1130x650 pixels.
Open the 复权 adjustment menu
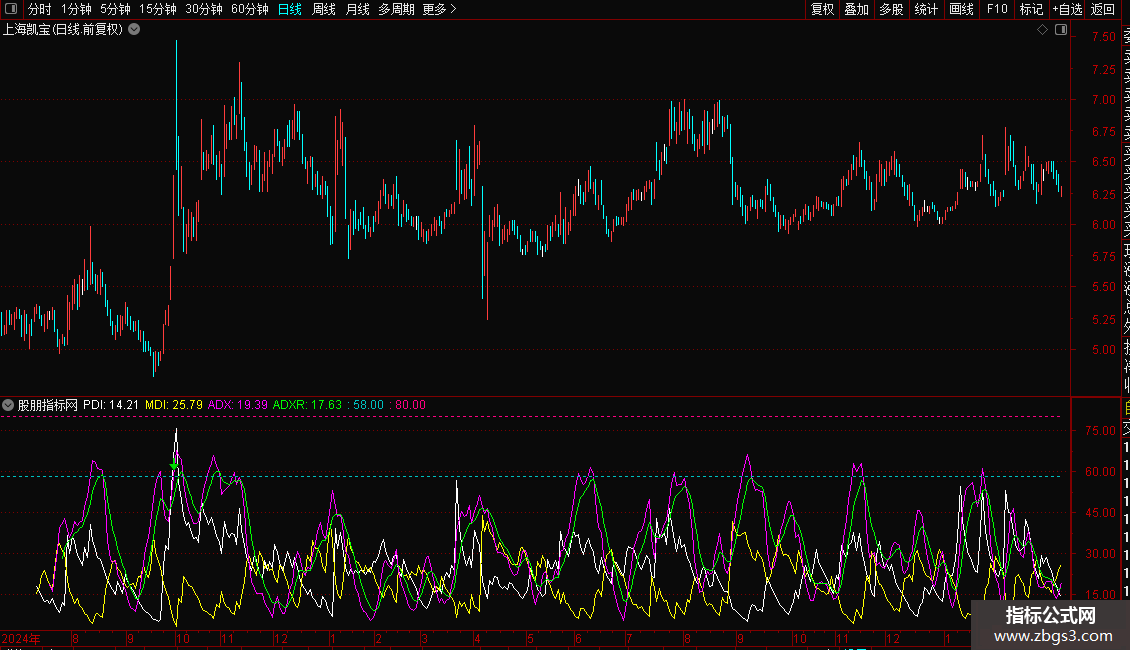point(822,9)
